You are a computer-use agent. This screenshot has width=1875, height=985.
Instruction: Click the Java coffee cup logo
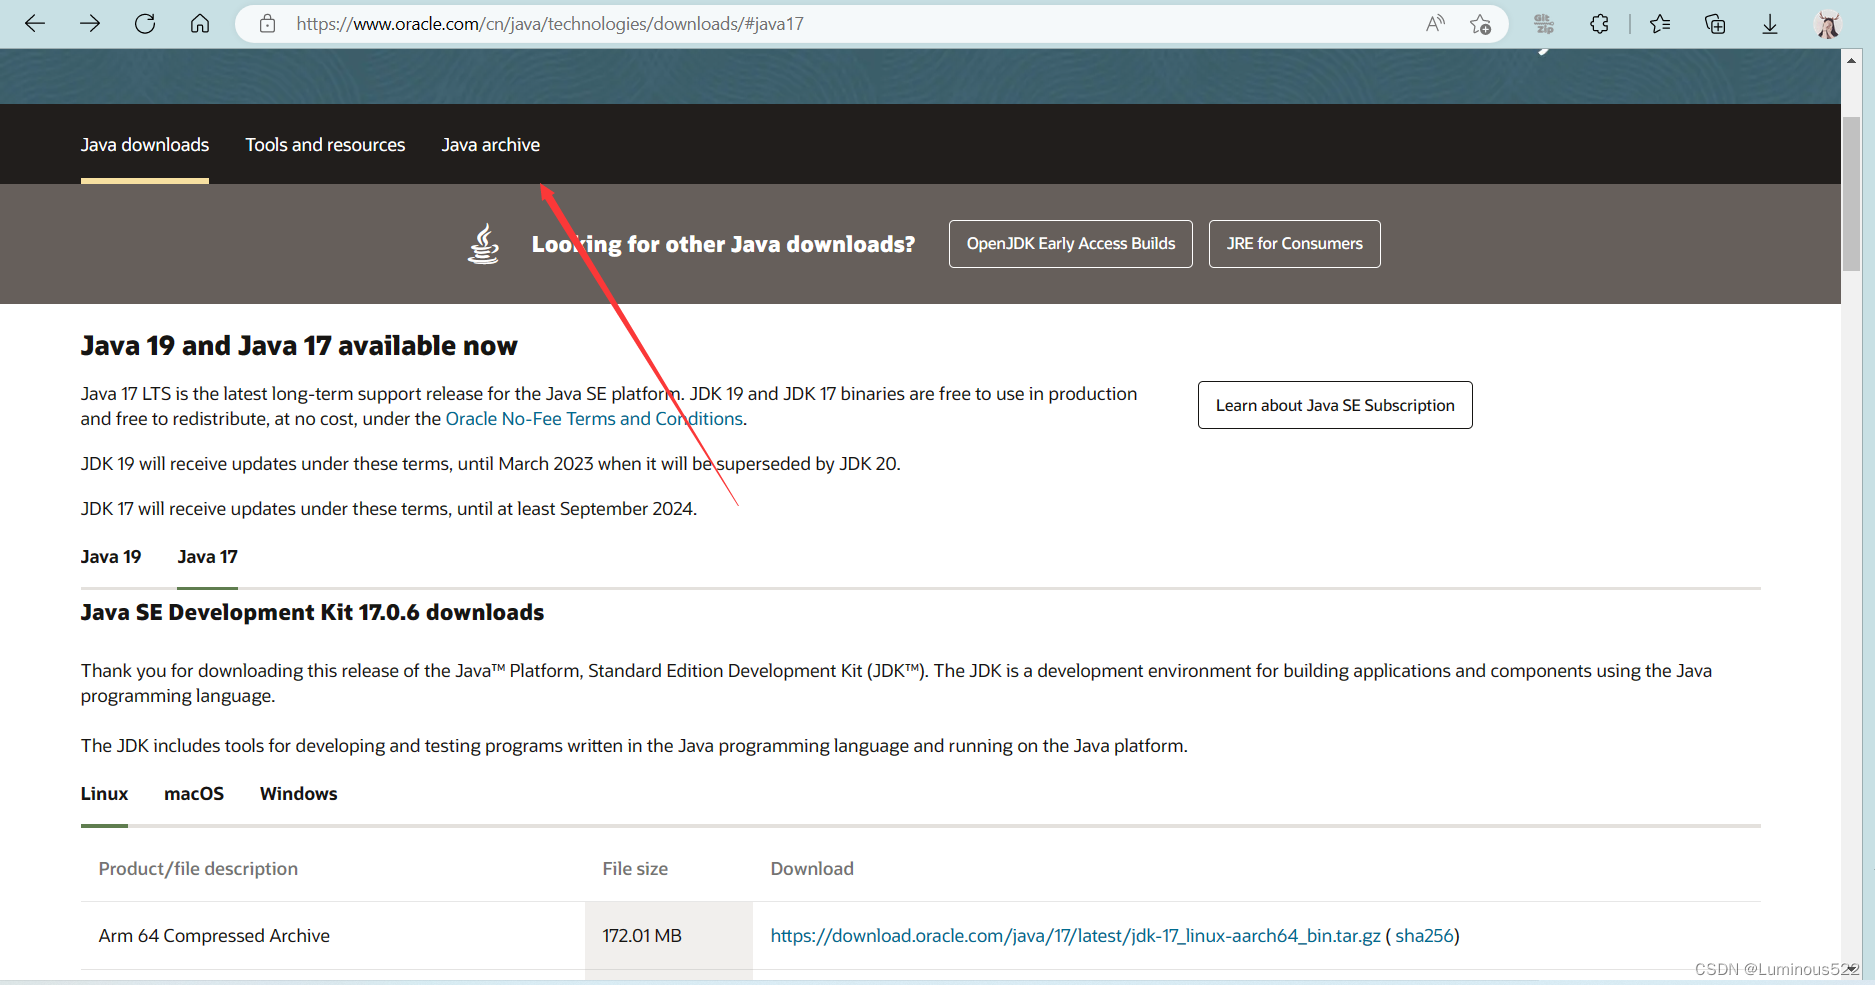tap(484, 243)
